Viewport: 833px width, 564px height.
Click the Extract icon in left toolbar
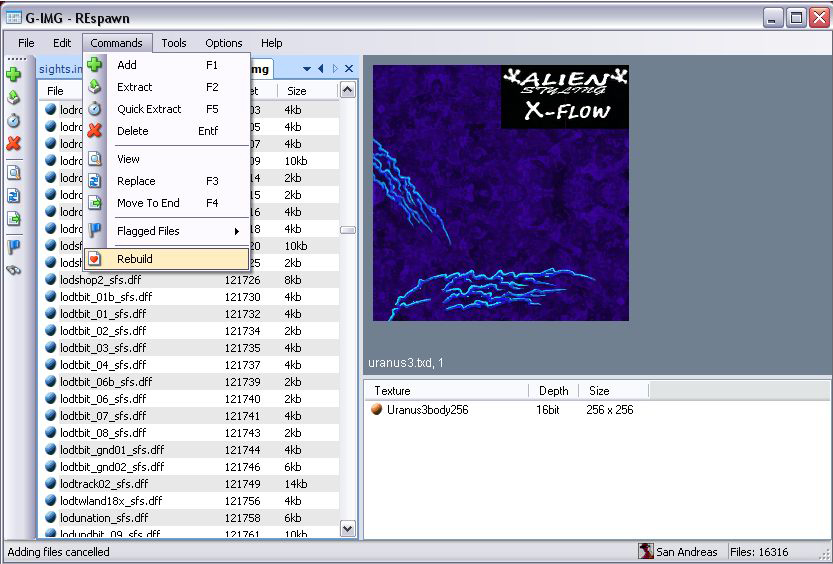click(x=14, y=97)
